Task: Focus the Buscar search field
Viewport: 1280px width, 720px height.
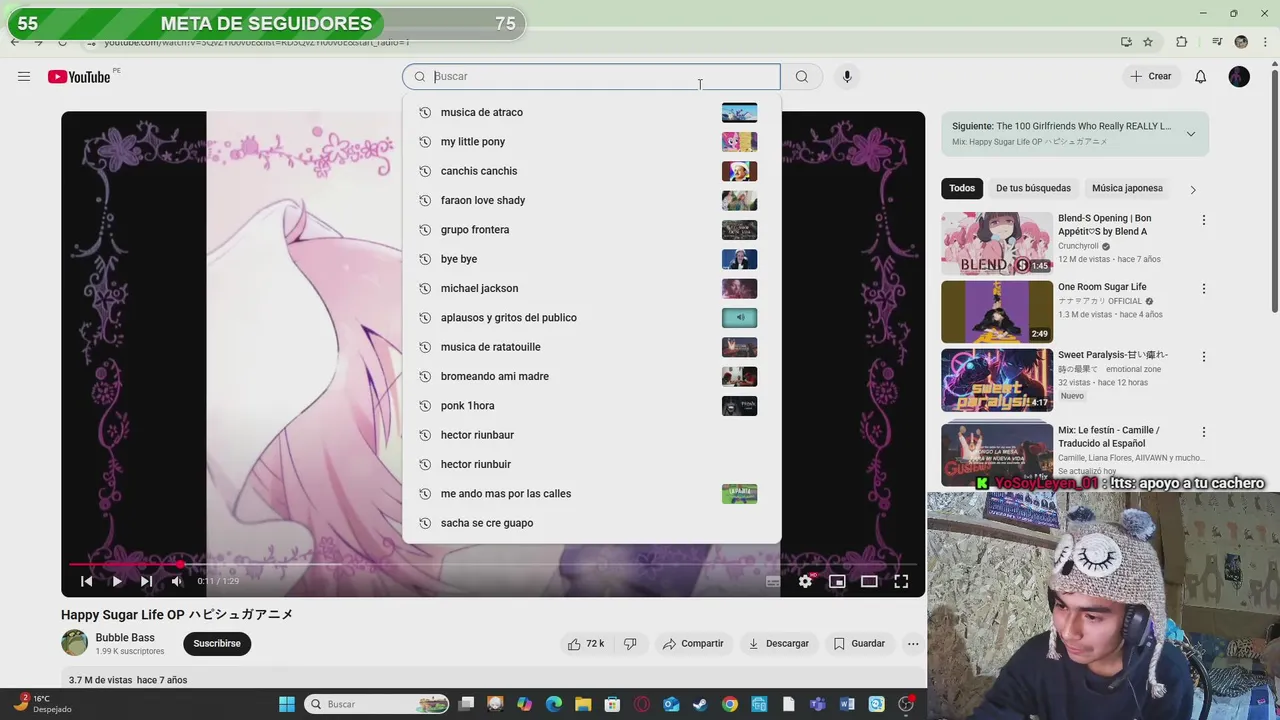Action: [x=591, y=76]
